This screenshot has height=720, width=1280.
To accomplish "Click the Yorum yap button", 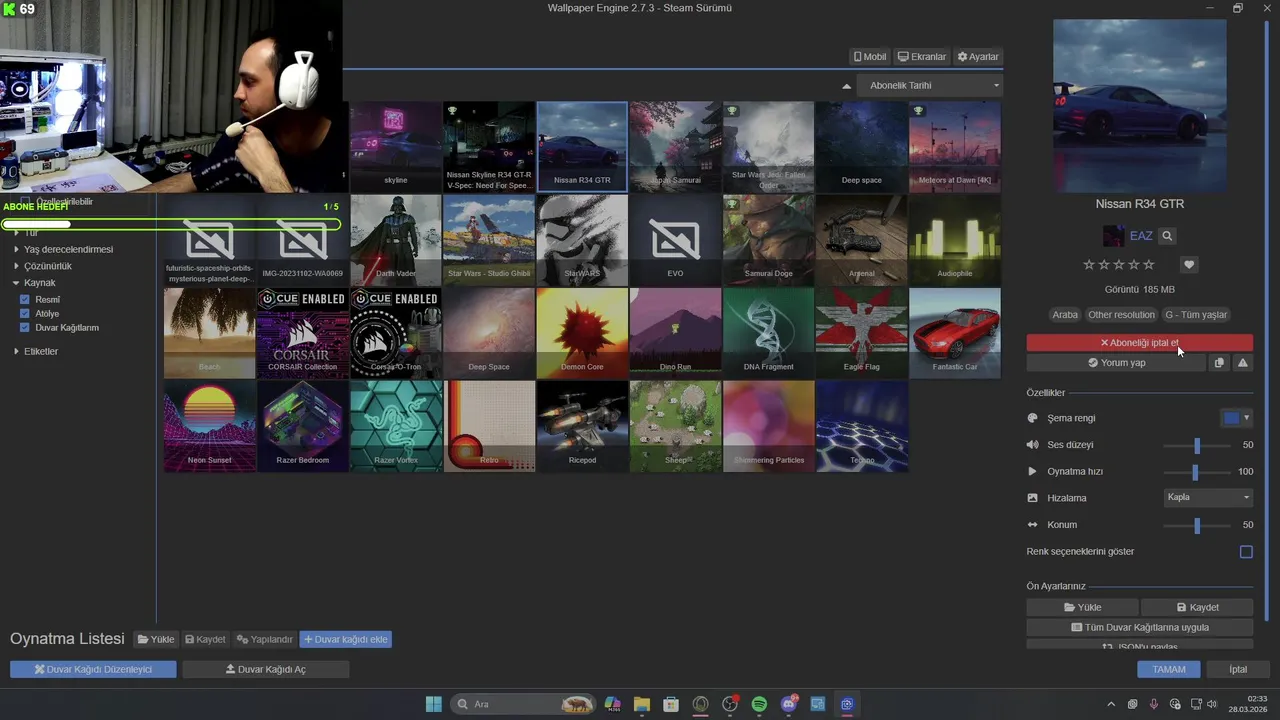I will tap(1116, 363).
